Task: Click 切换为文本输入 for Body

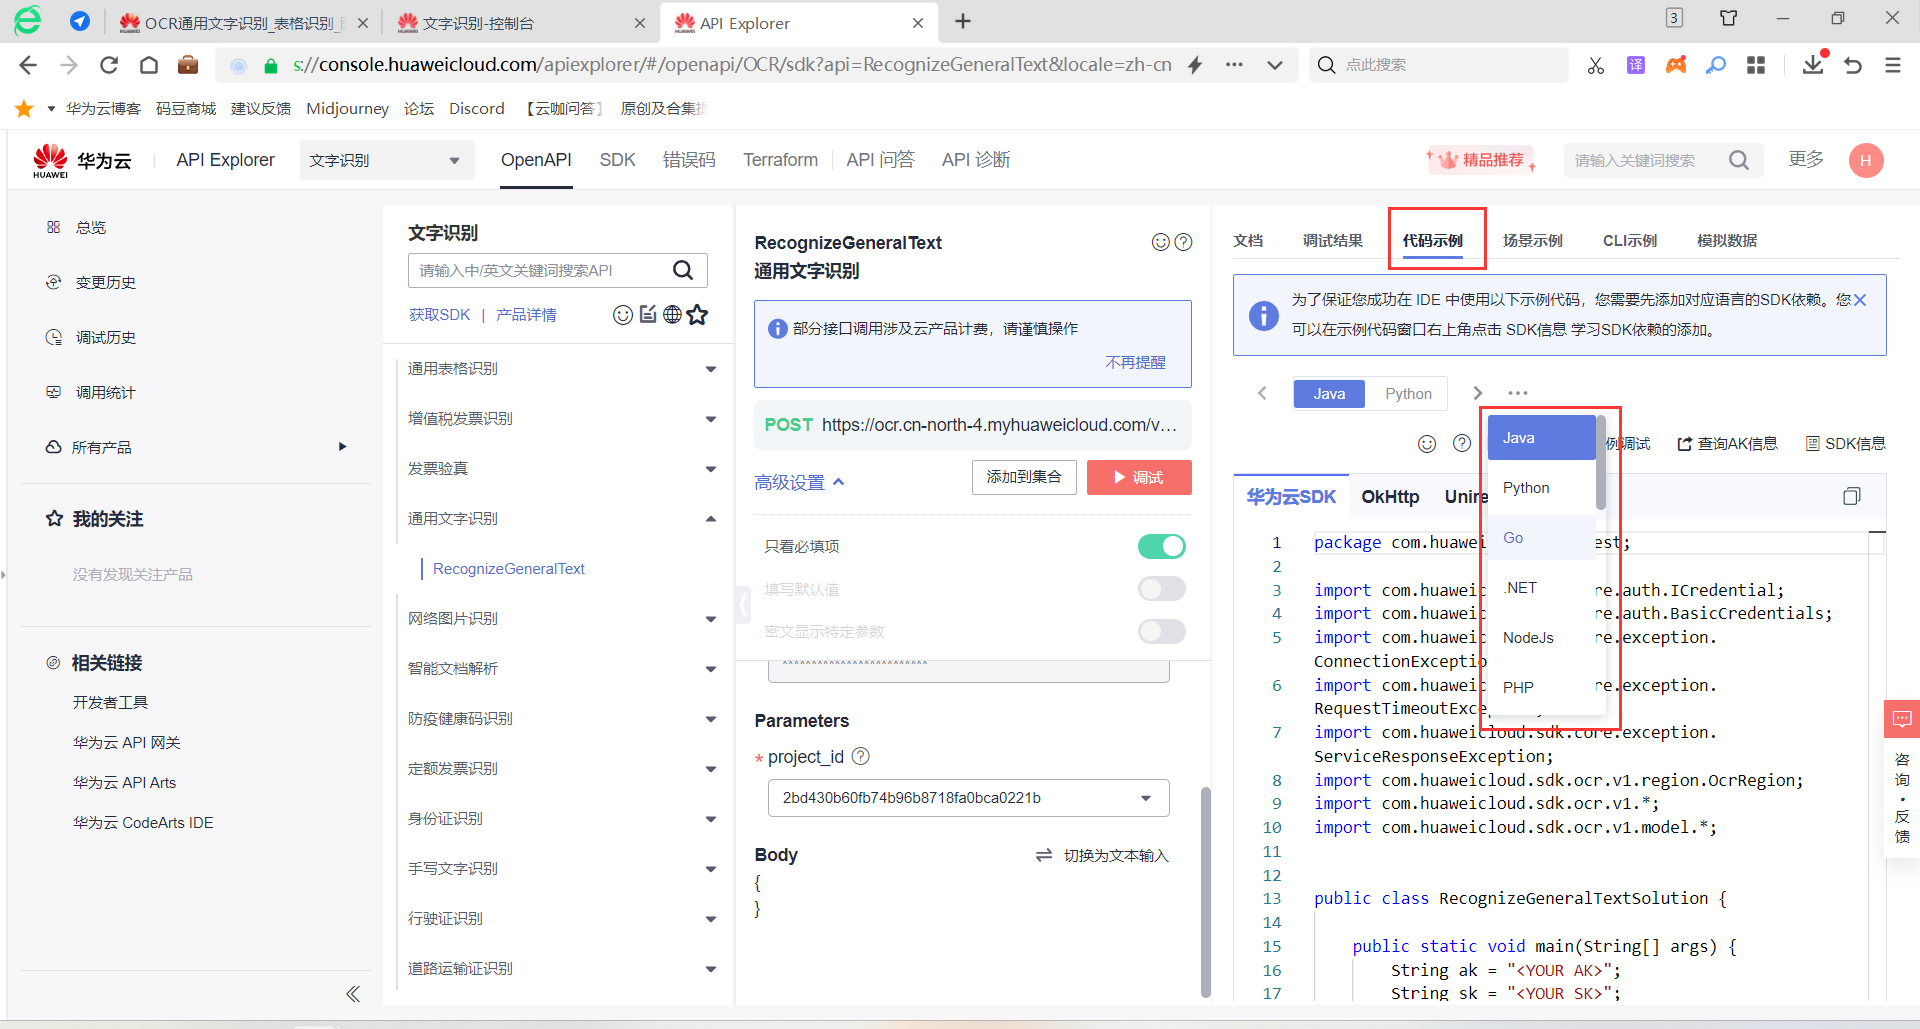Action: coord(1102,855)
